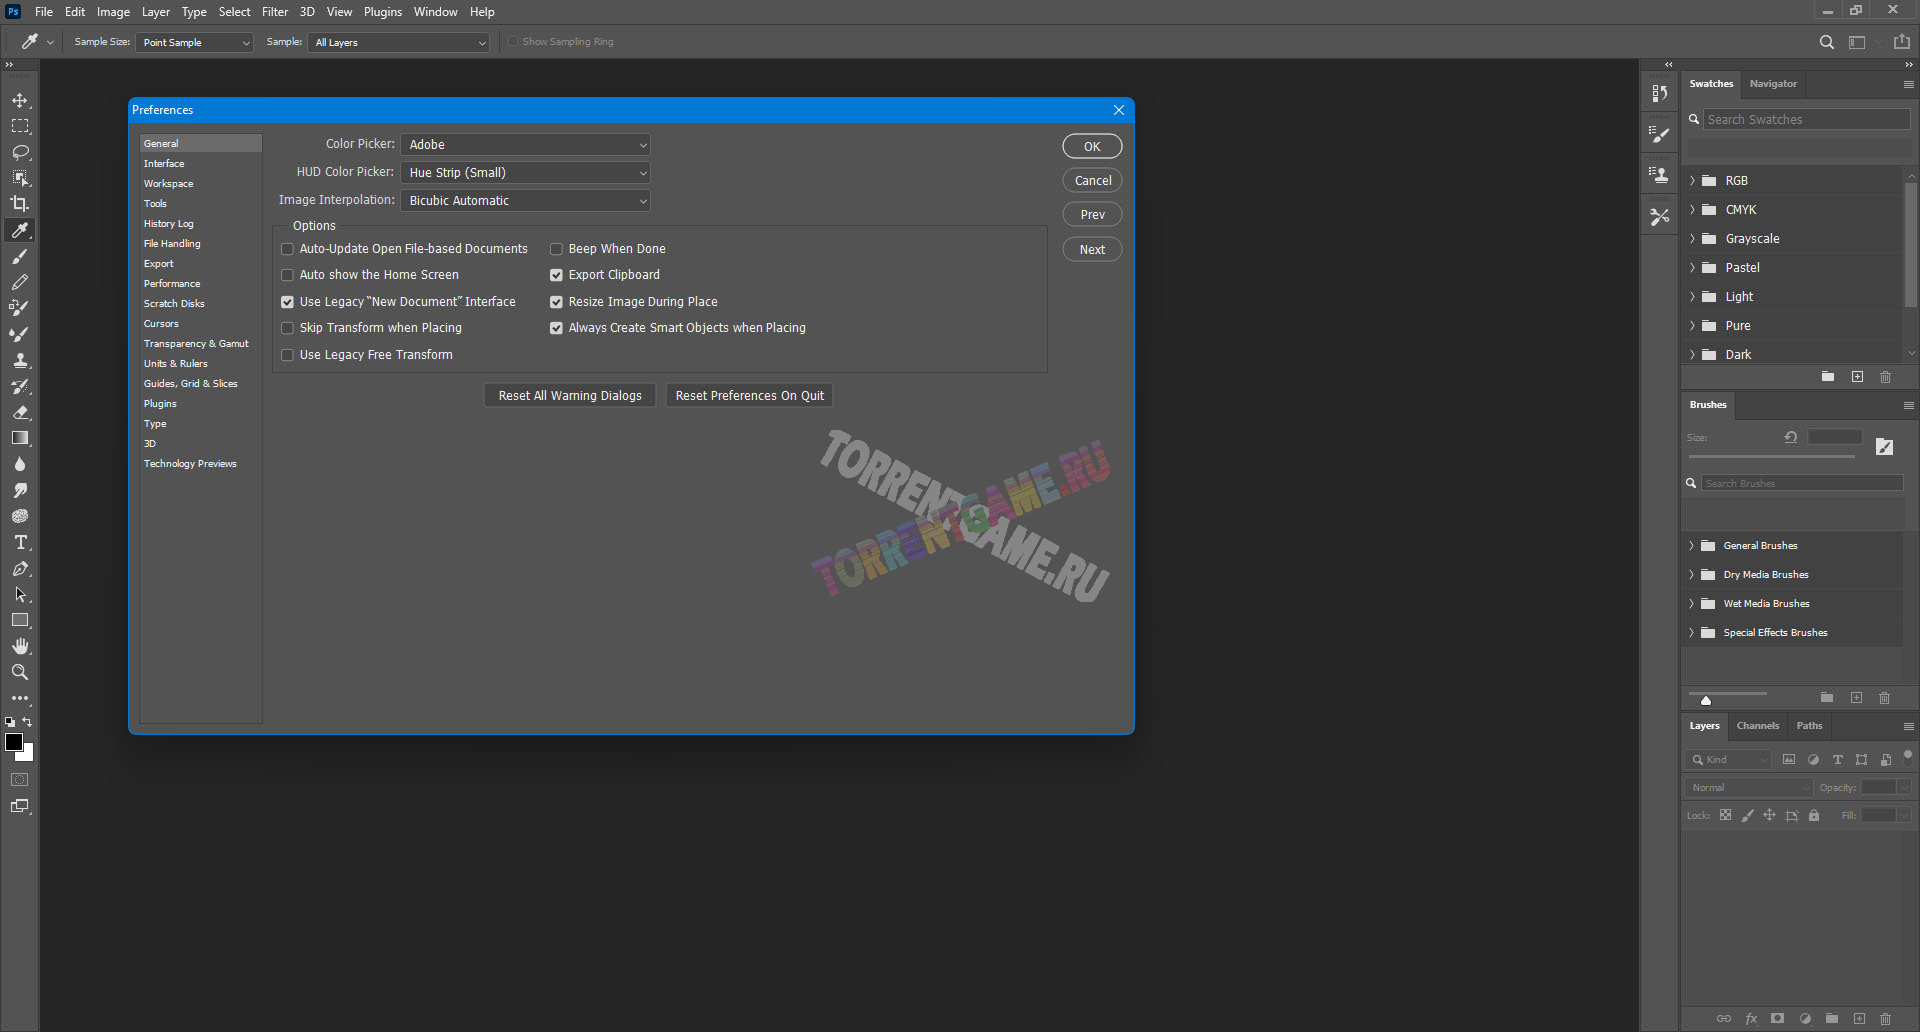Click Reset All Warning Dialogs button
The width and height of the screenshot is (1920, 1032).
(570, 396)
